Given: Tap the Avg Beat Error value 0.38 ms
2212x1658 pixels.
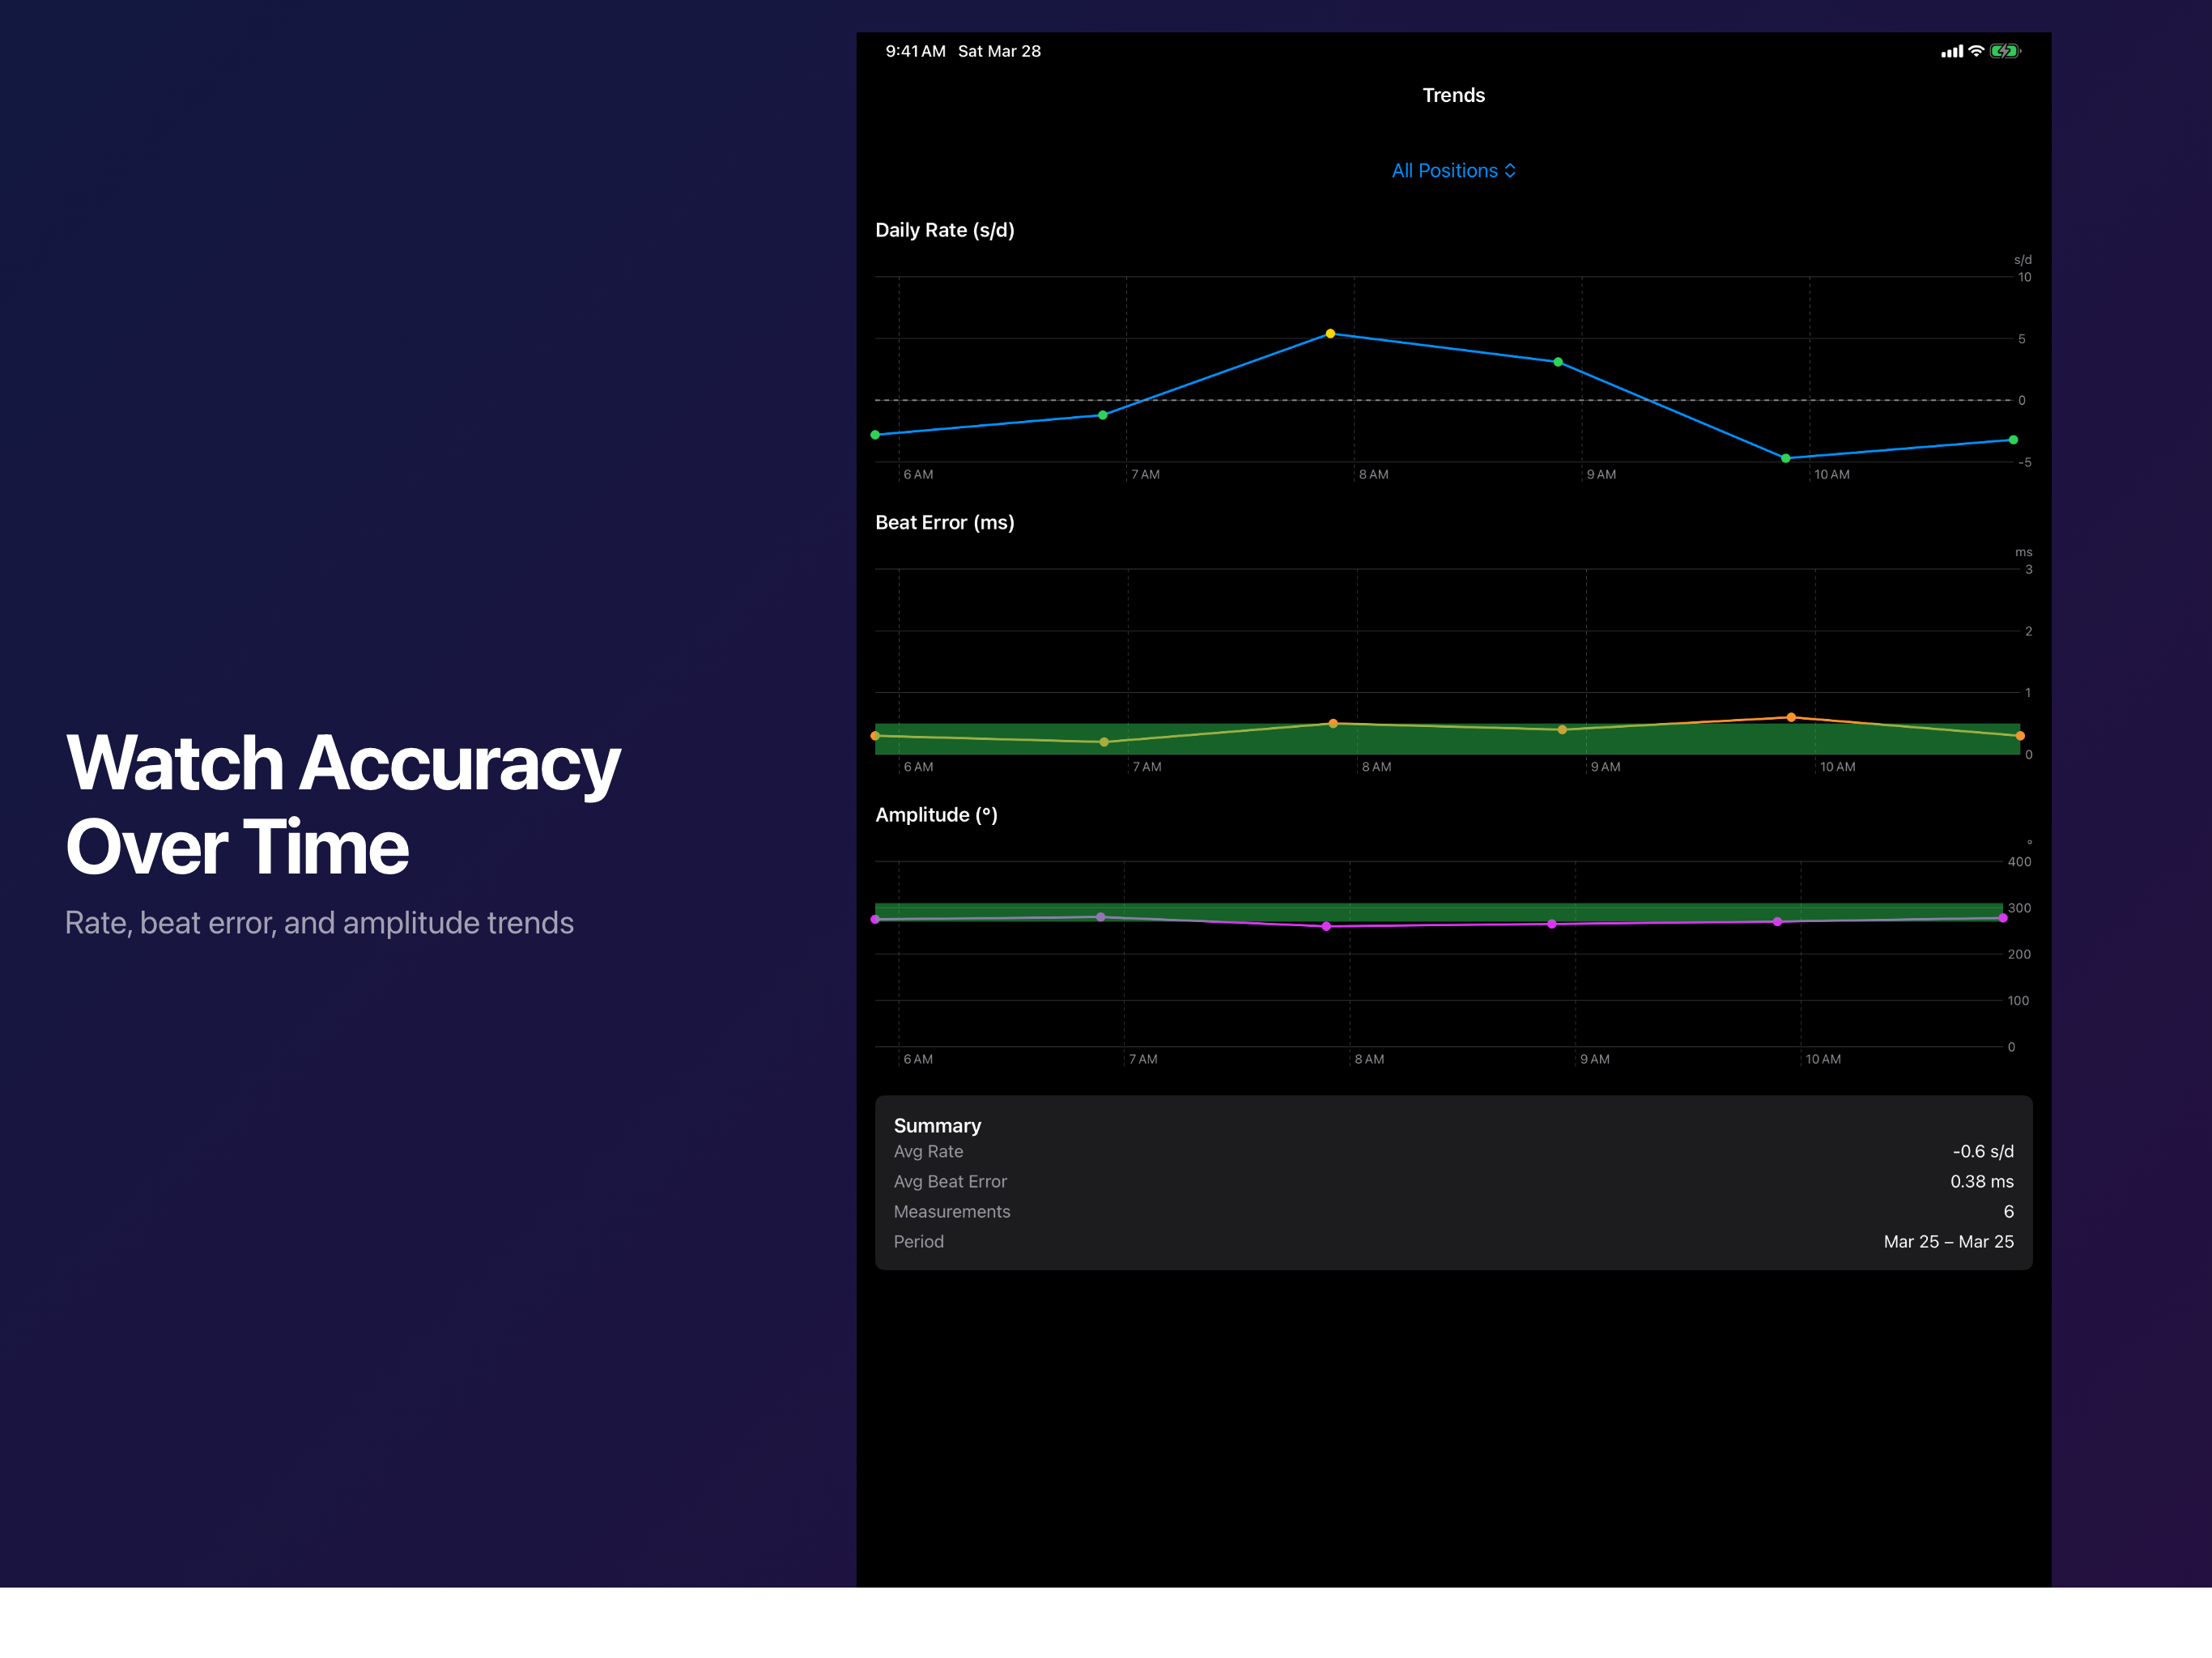Looking at the screenshot, I should [1982, 1182].
